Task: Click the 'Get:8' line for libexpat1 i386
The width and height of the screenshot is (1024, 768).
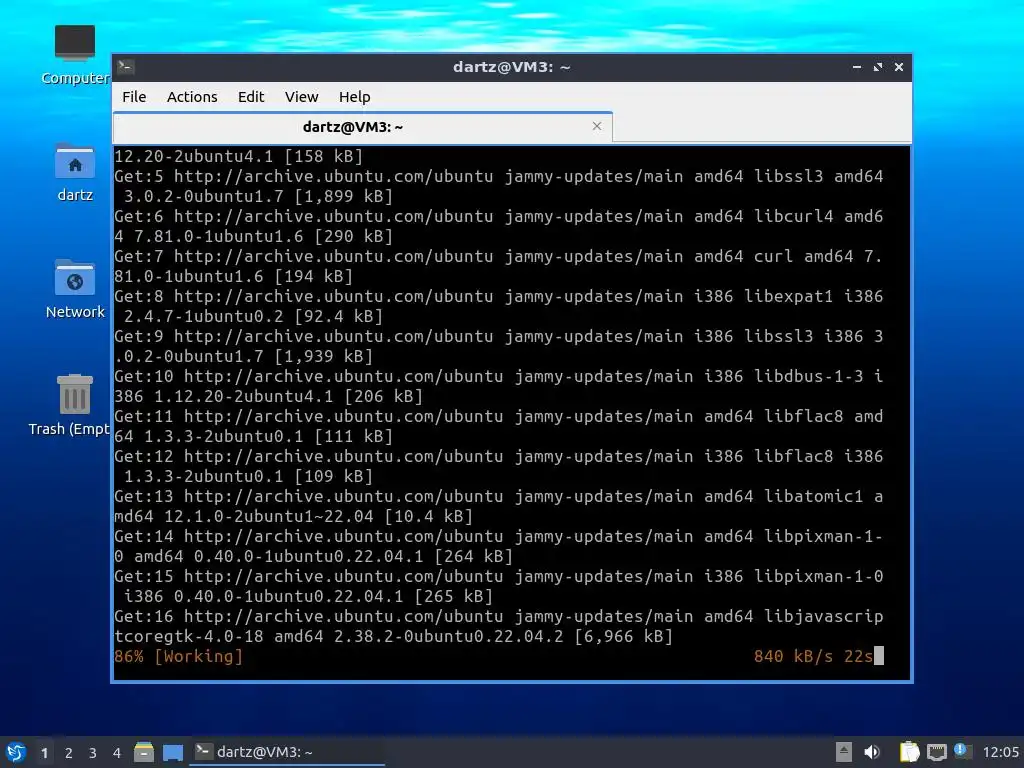Action: (499, 306)
